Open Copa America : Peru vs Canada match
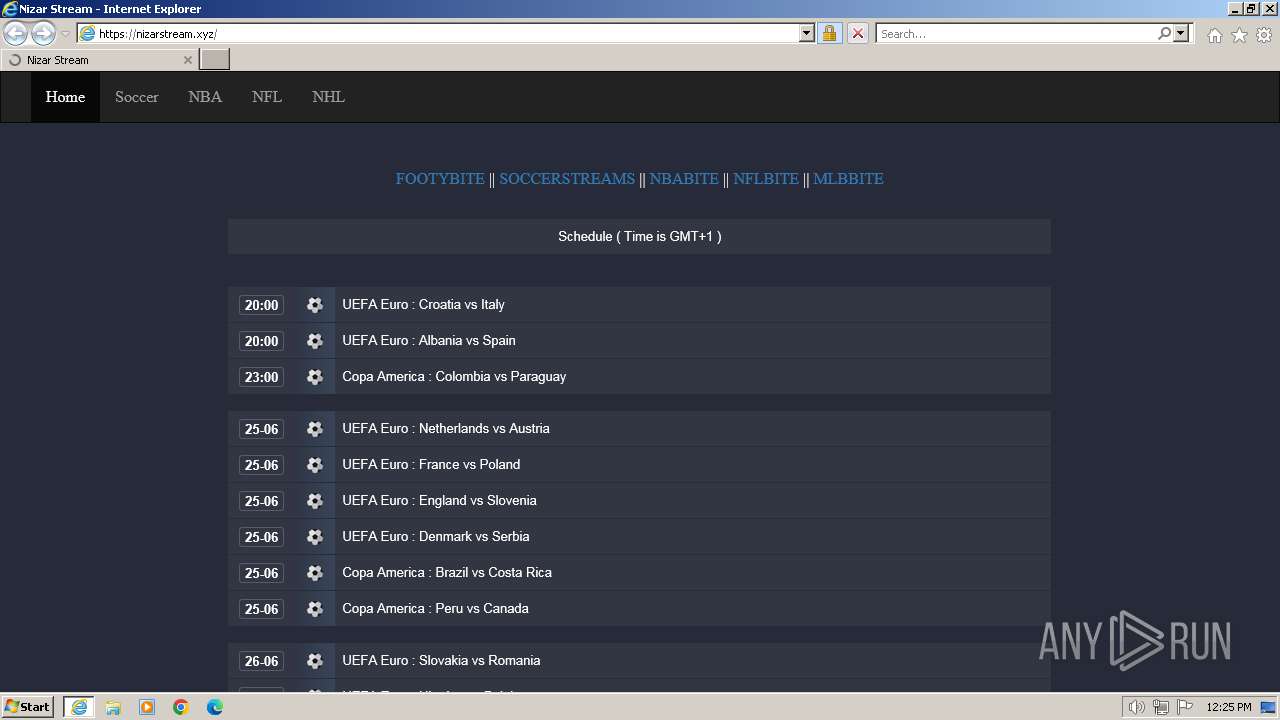 [435, 609]
